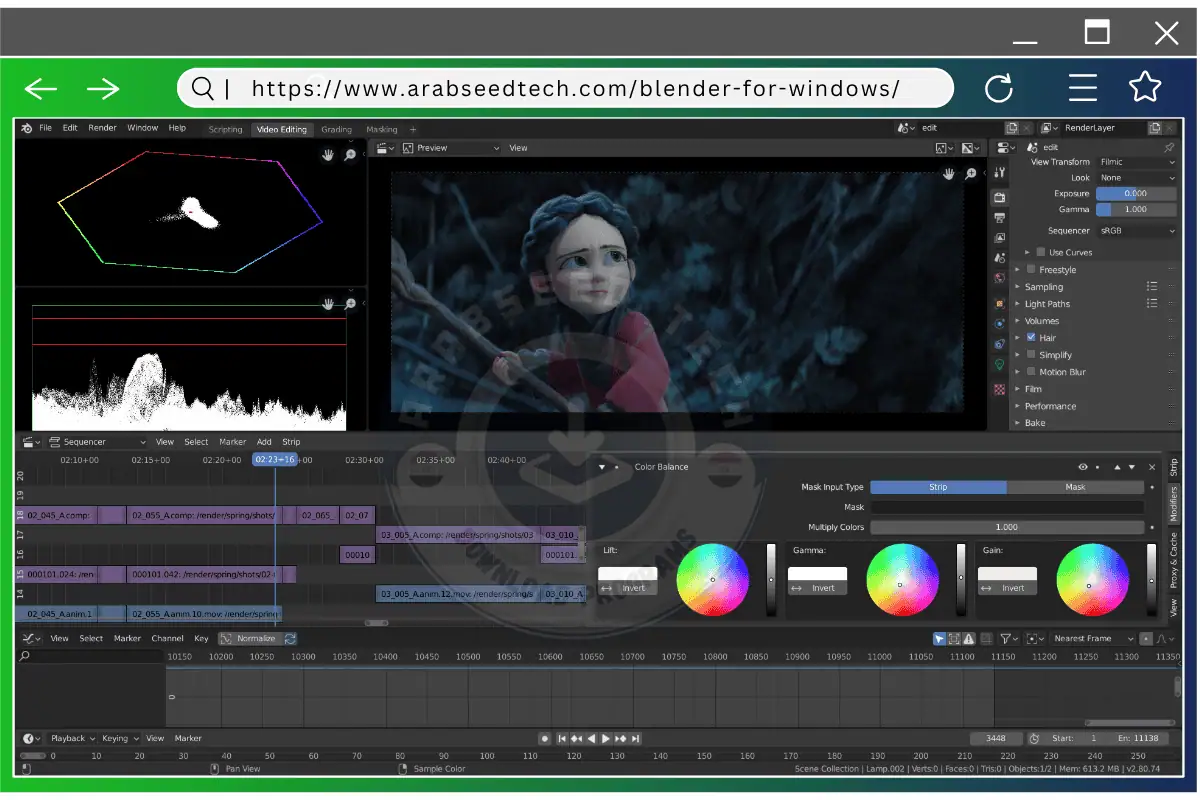
Task: Click the zoom magnifier in the preview
Action: (970, 174)
